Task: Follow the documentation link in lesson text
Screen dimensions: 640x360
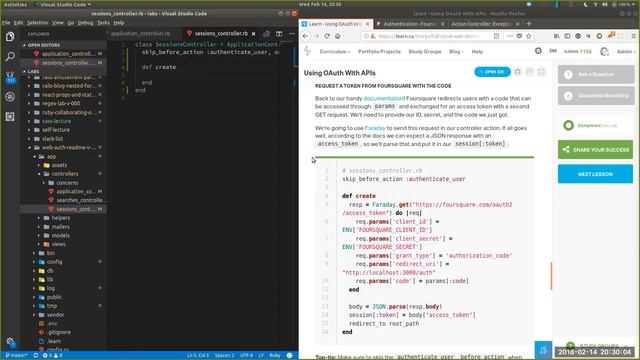Action: tap(384, 98)
